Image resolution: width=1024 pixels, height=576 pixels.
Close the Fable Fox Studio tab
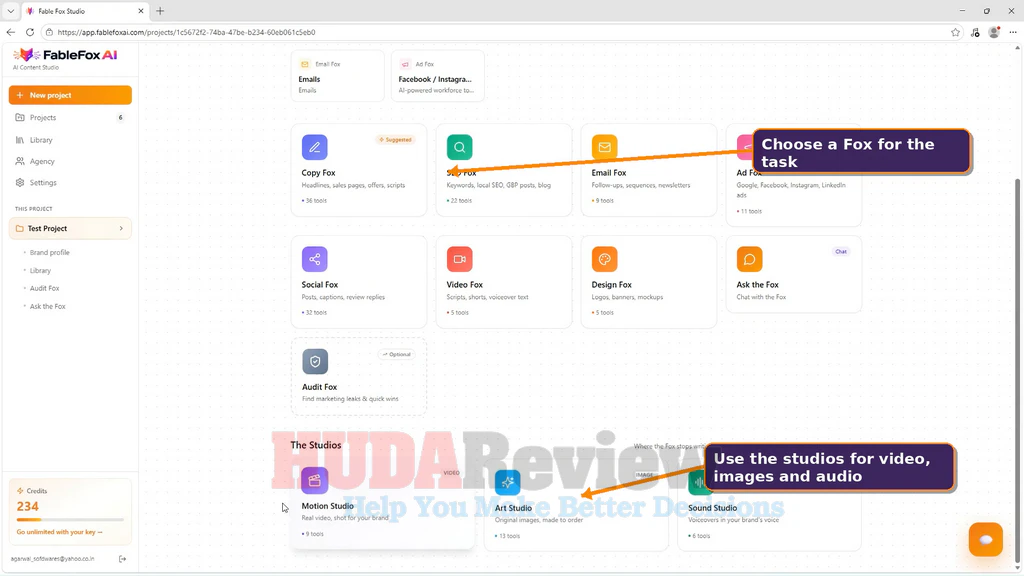point(140,11)
